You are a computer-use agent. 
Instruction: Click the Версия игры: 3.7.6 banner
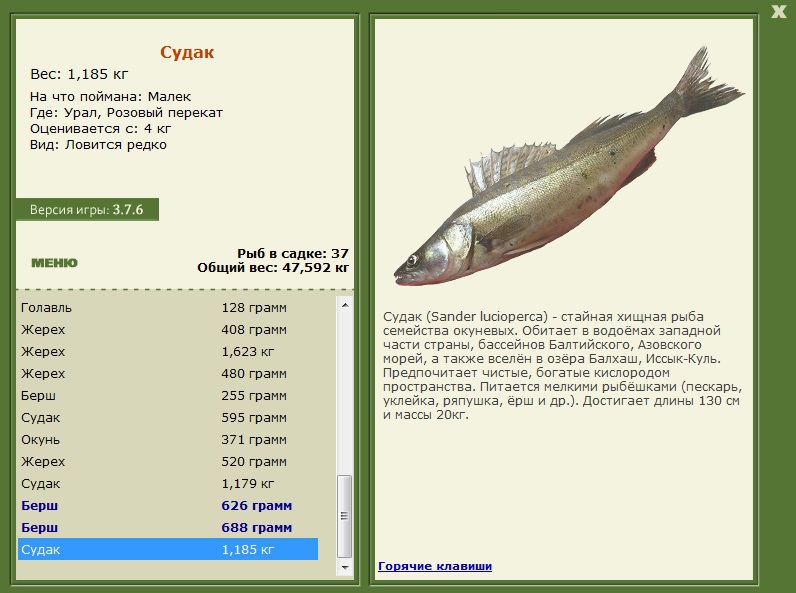(87, 210)
